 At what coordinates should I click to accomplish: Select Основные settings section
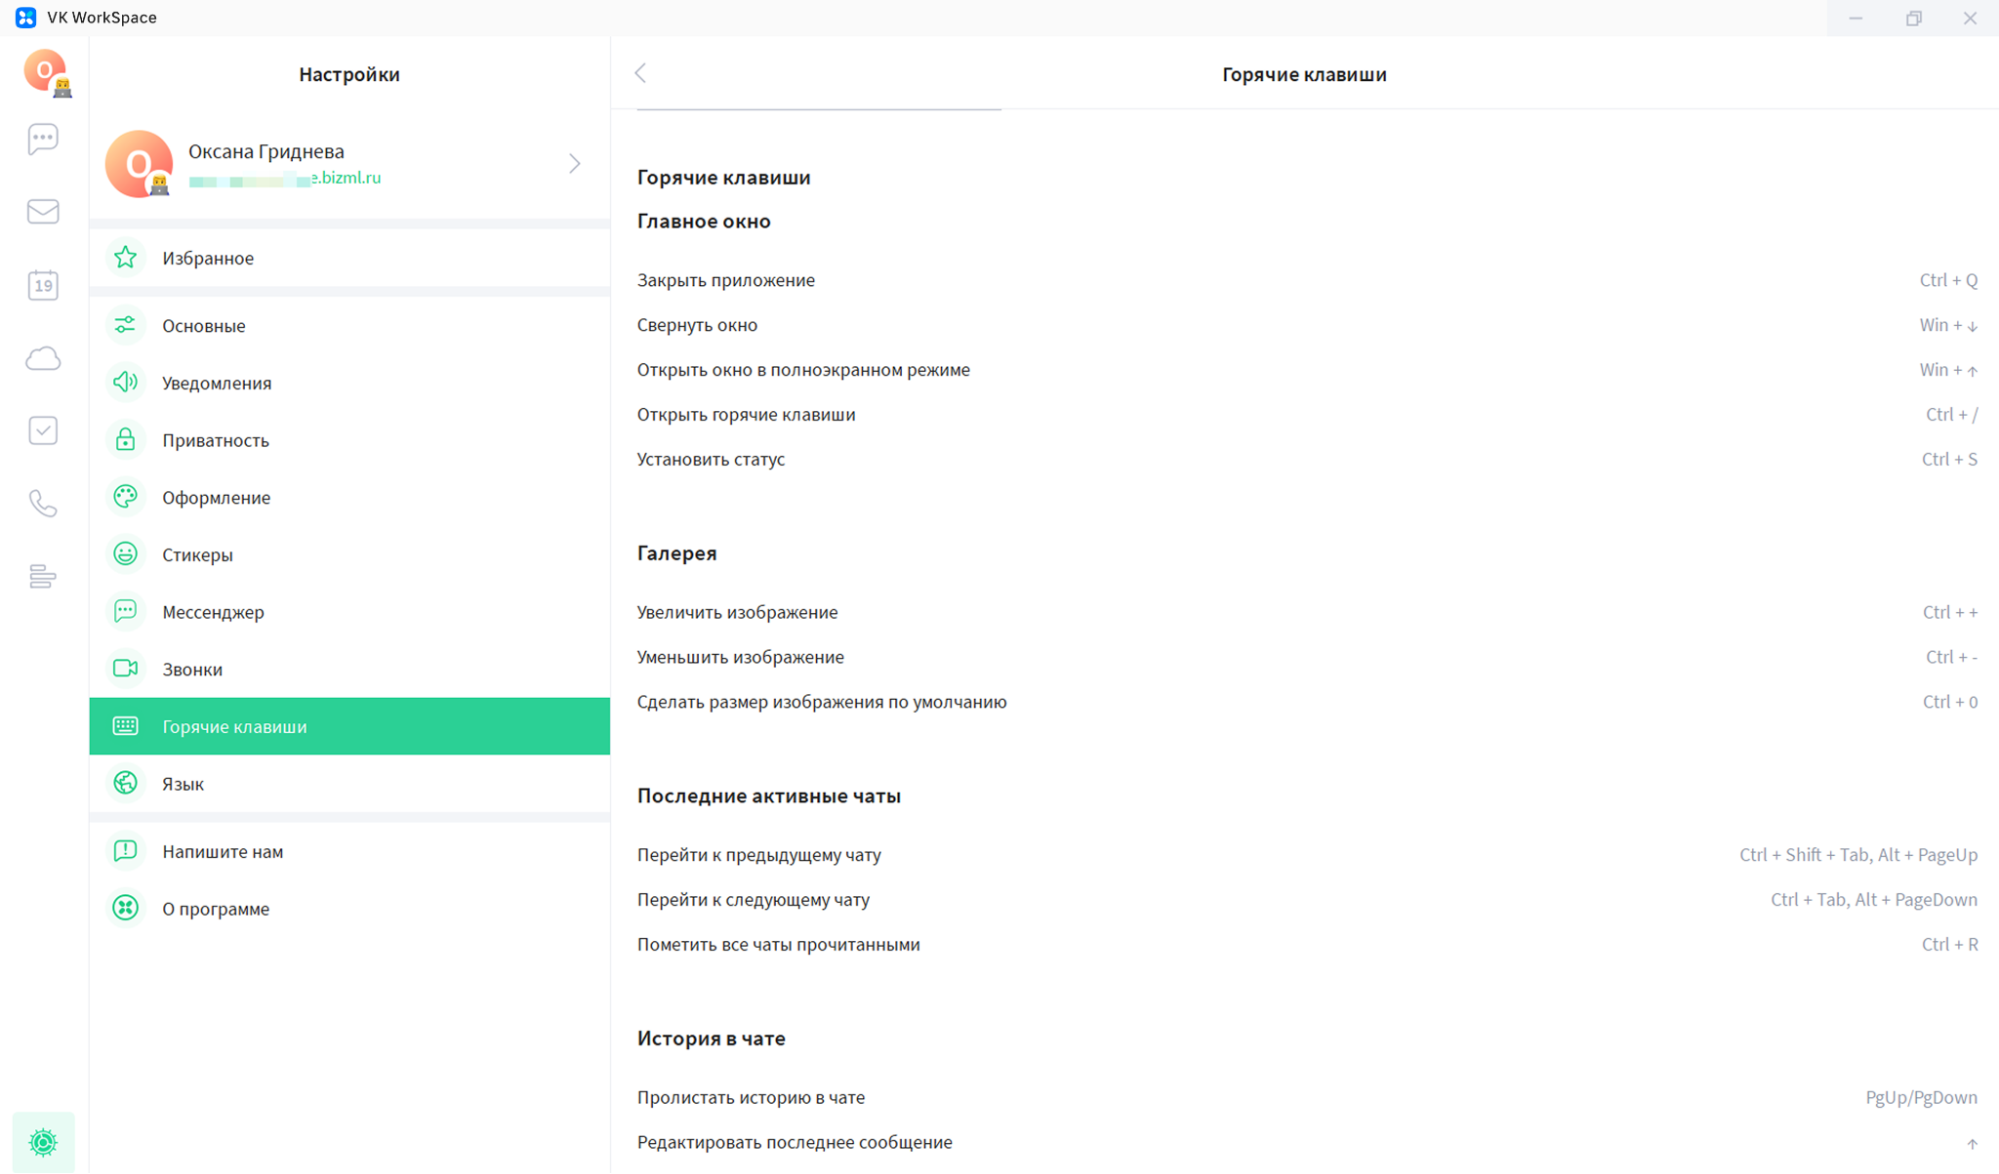pos(204,326)
